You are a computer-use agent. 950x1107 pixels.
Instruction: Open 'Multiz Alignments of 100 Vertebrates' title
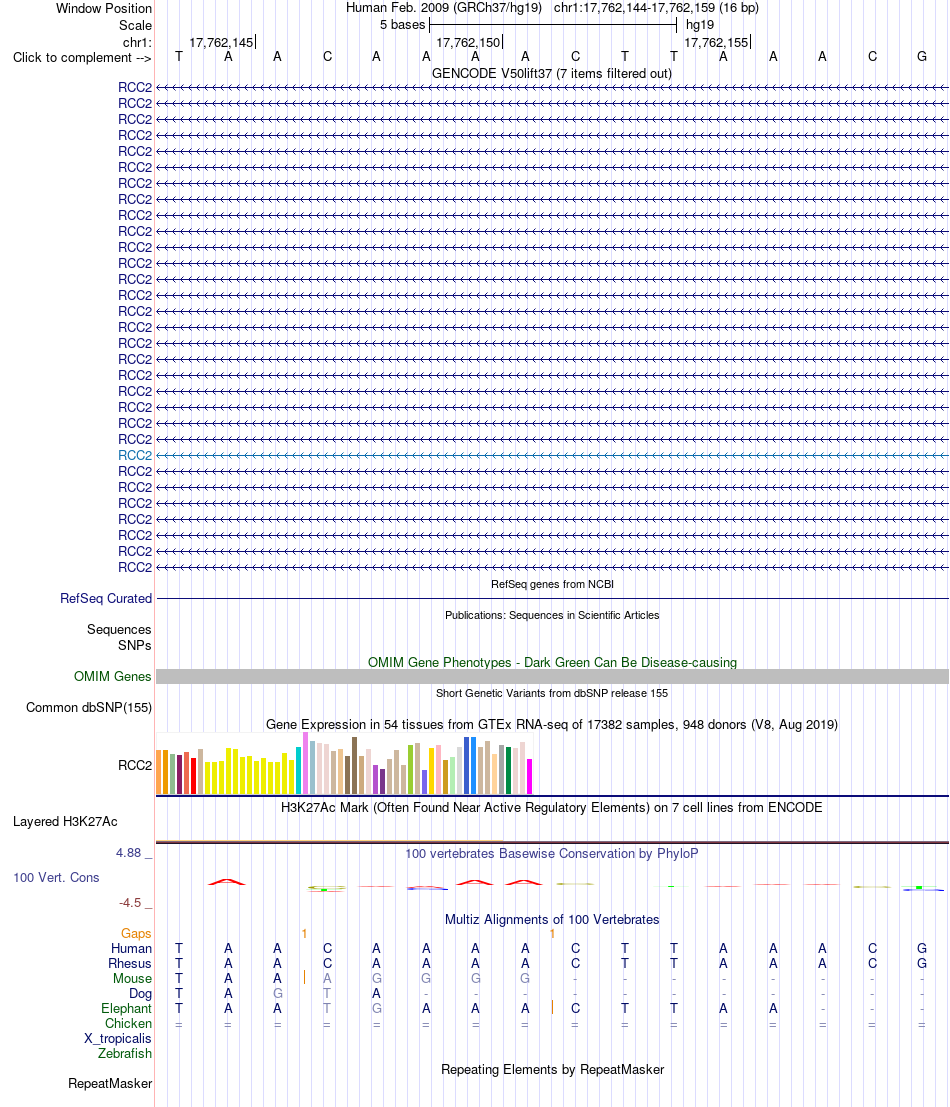[552, 920]
